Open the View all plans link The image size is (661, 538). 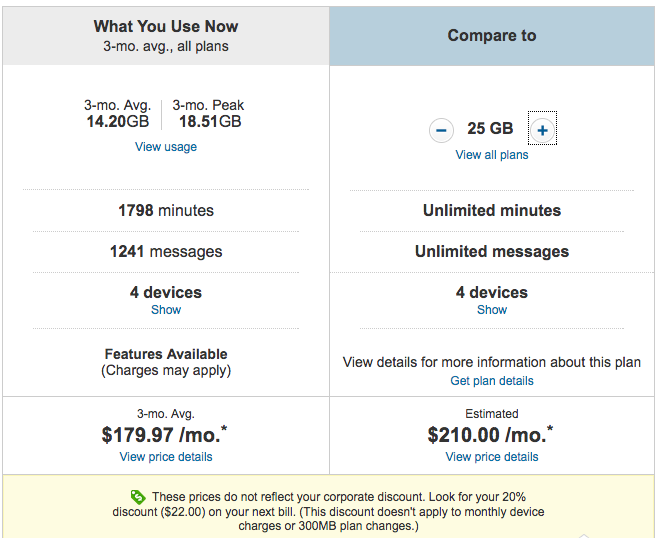click(x=492, y=155)
